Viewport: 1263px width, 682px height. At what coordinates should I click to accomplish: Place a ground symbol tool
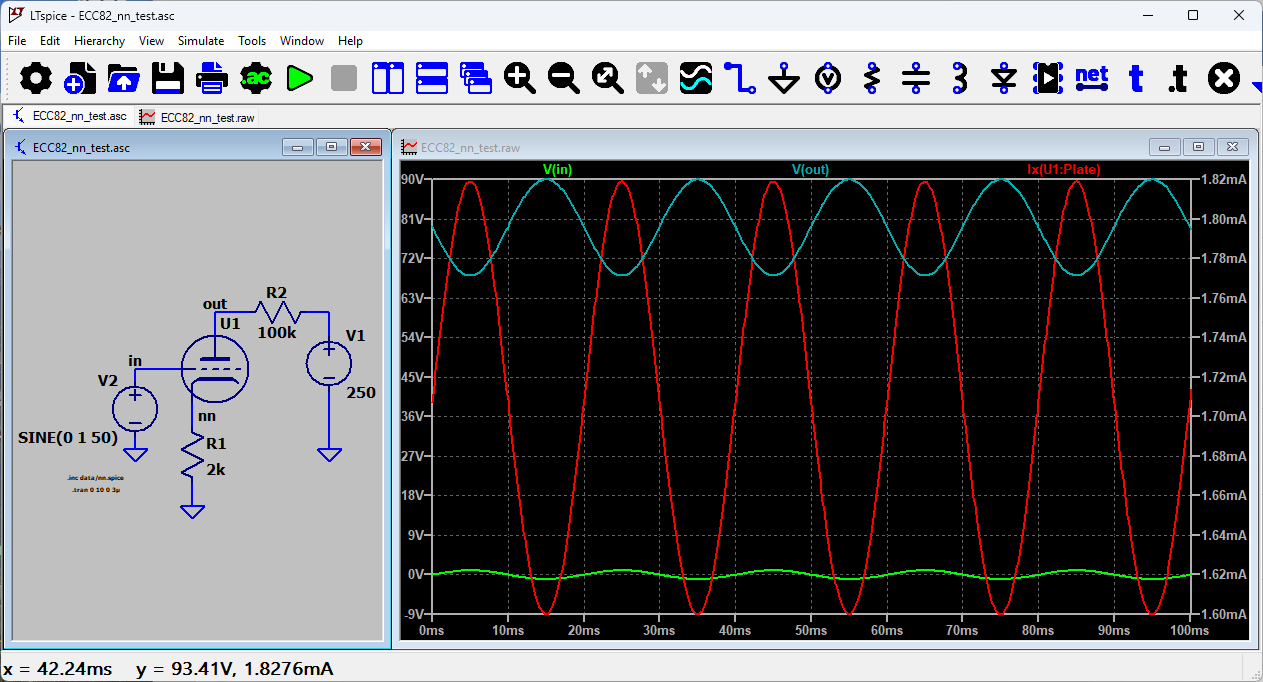(x=784, y=77)
